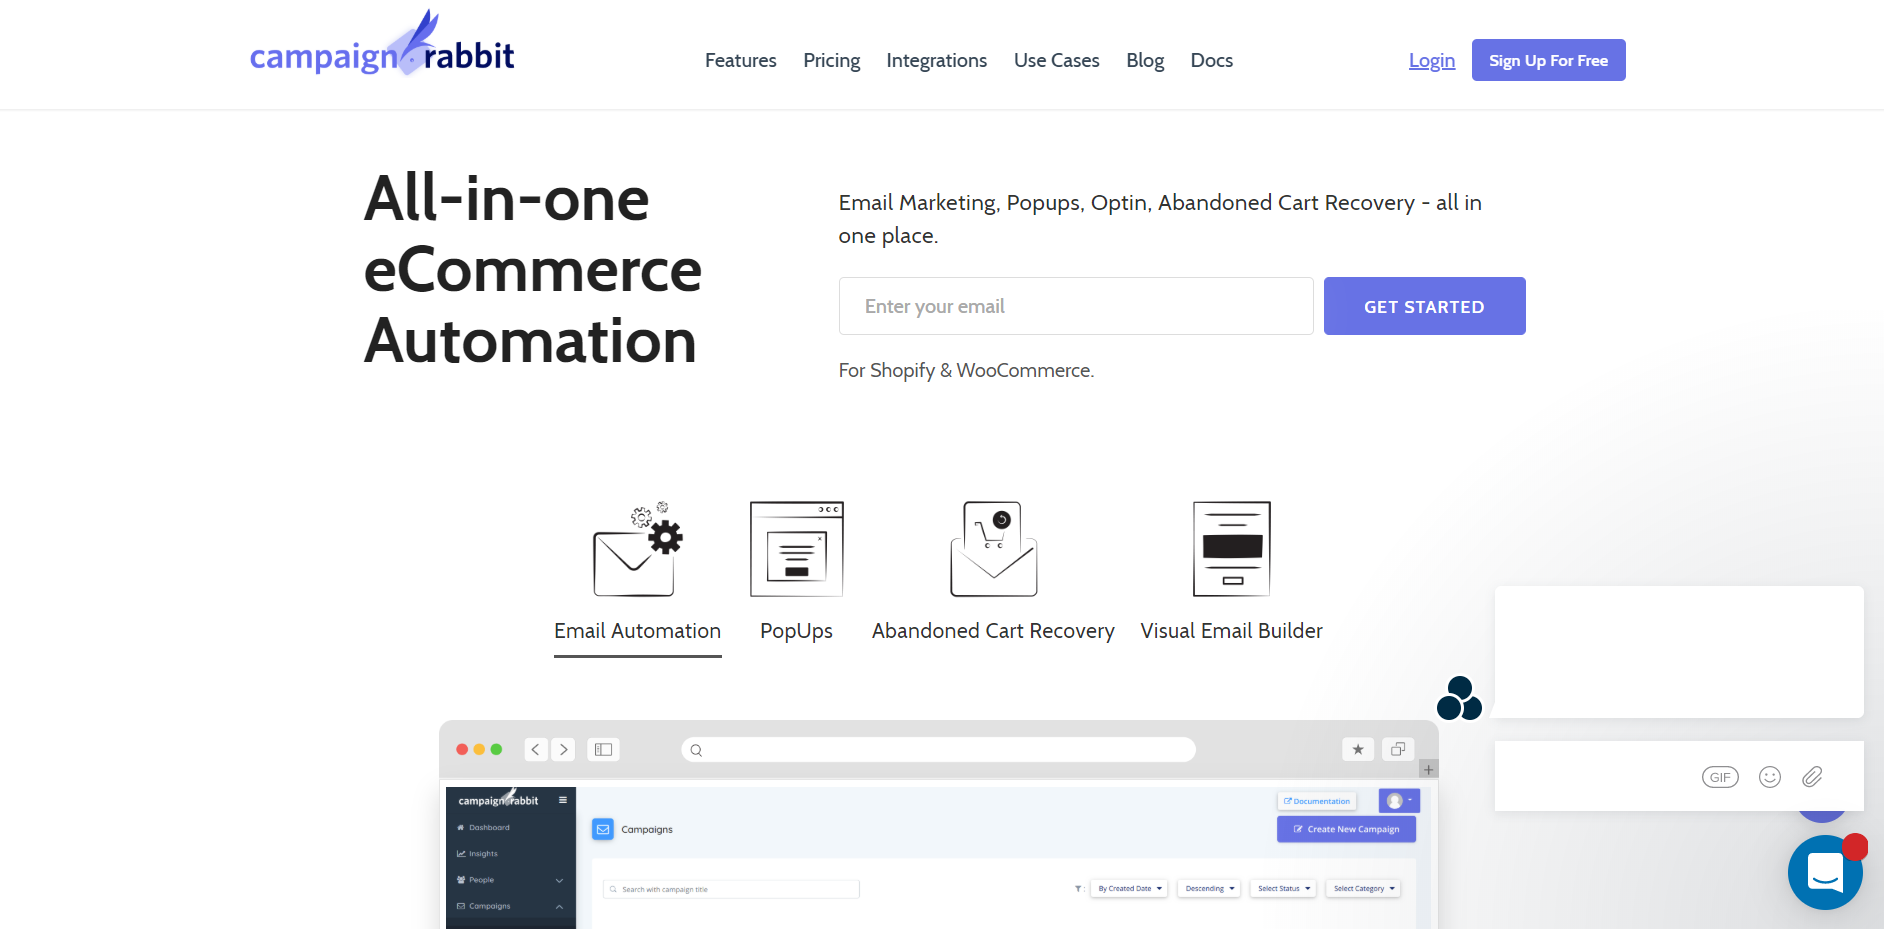This screenshot has width=1884, height=929.
Task: Click the GIF button in chat
Action: click(x=1719, y=777)
